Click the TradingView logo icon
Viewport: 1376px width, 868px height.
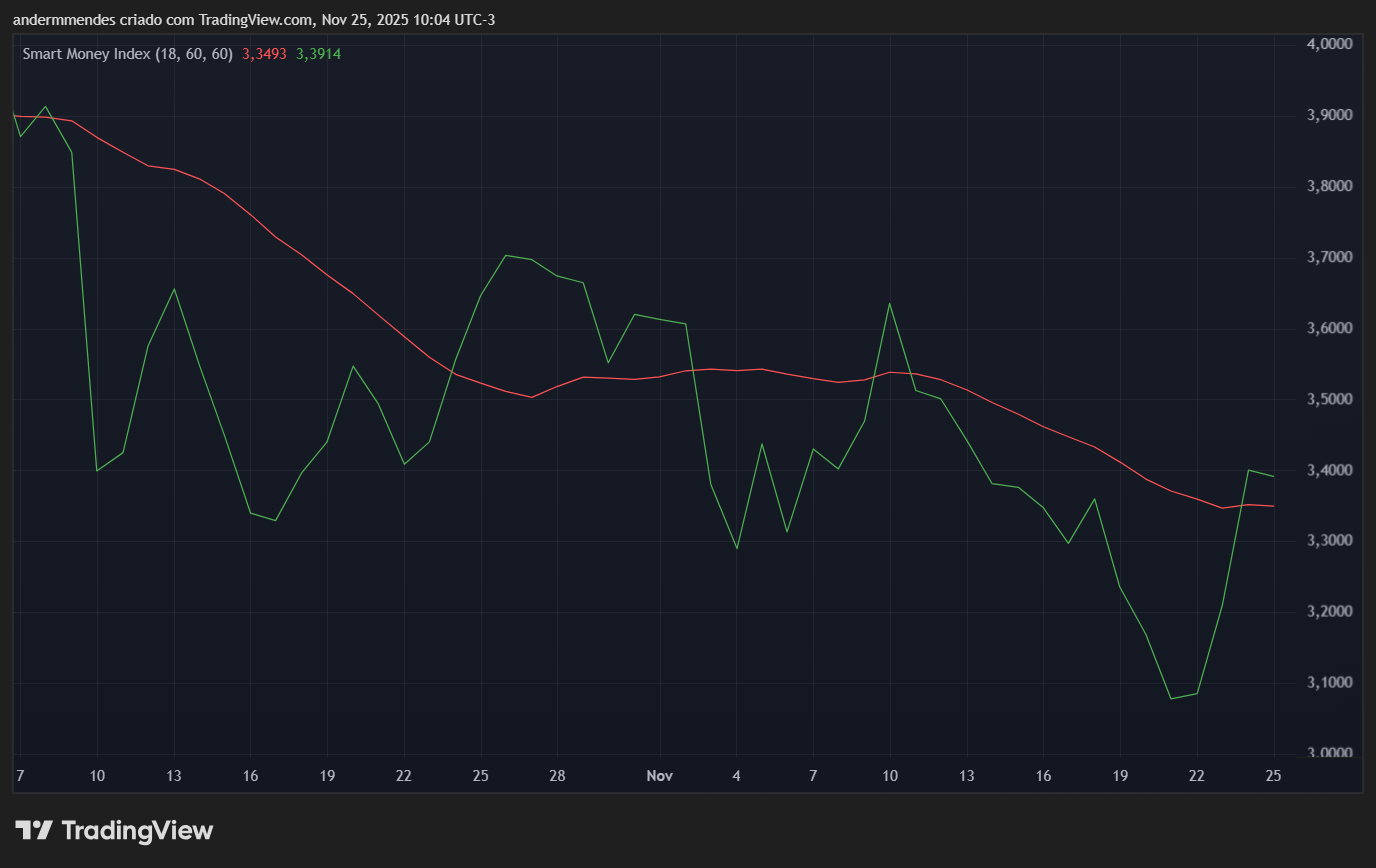(36, 829)
